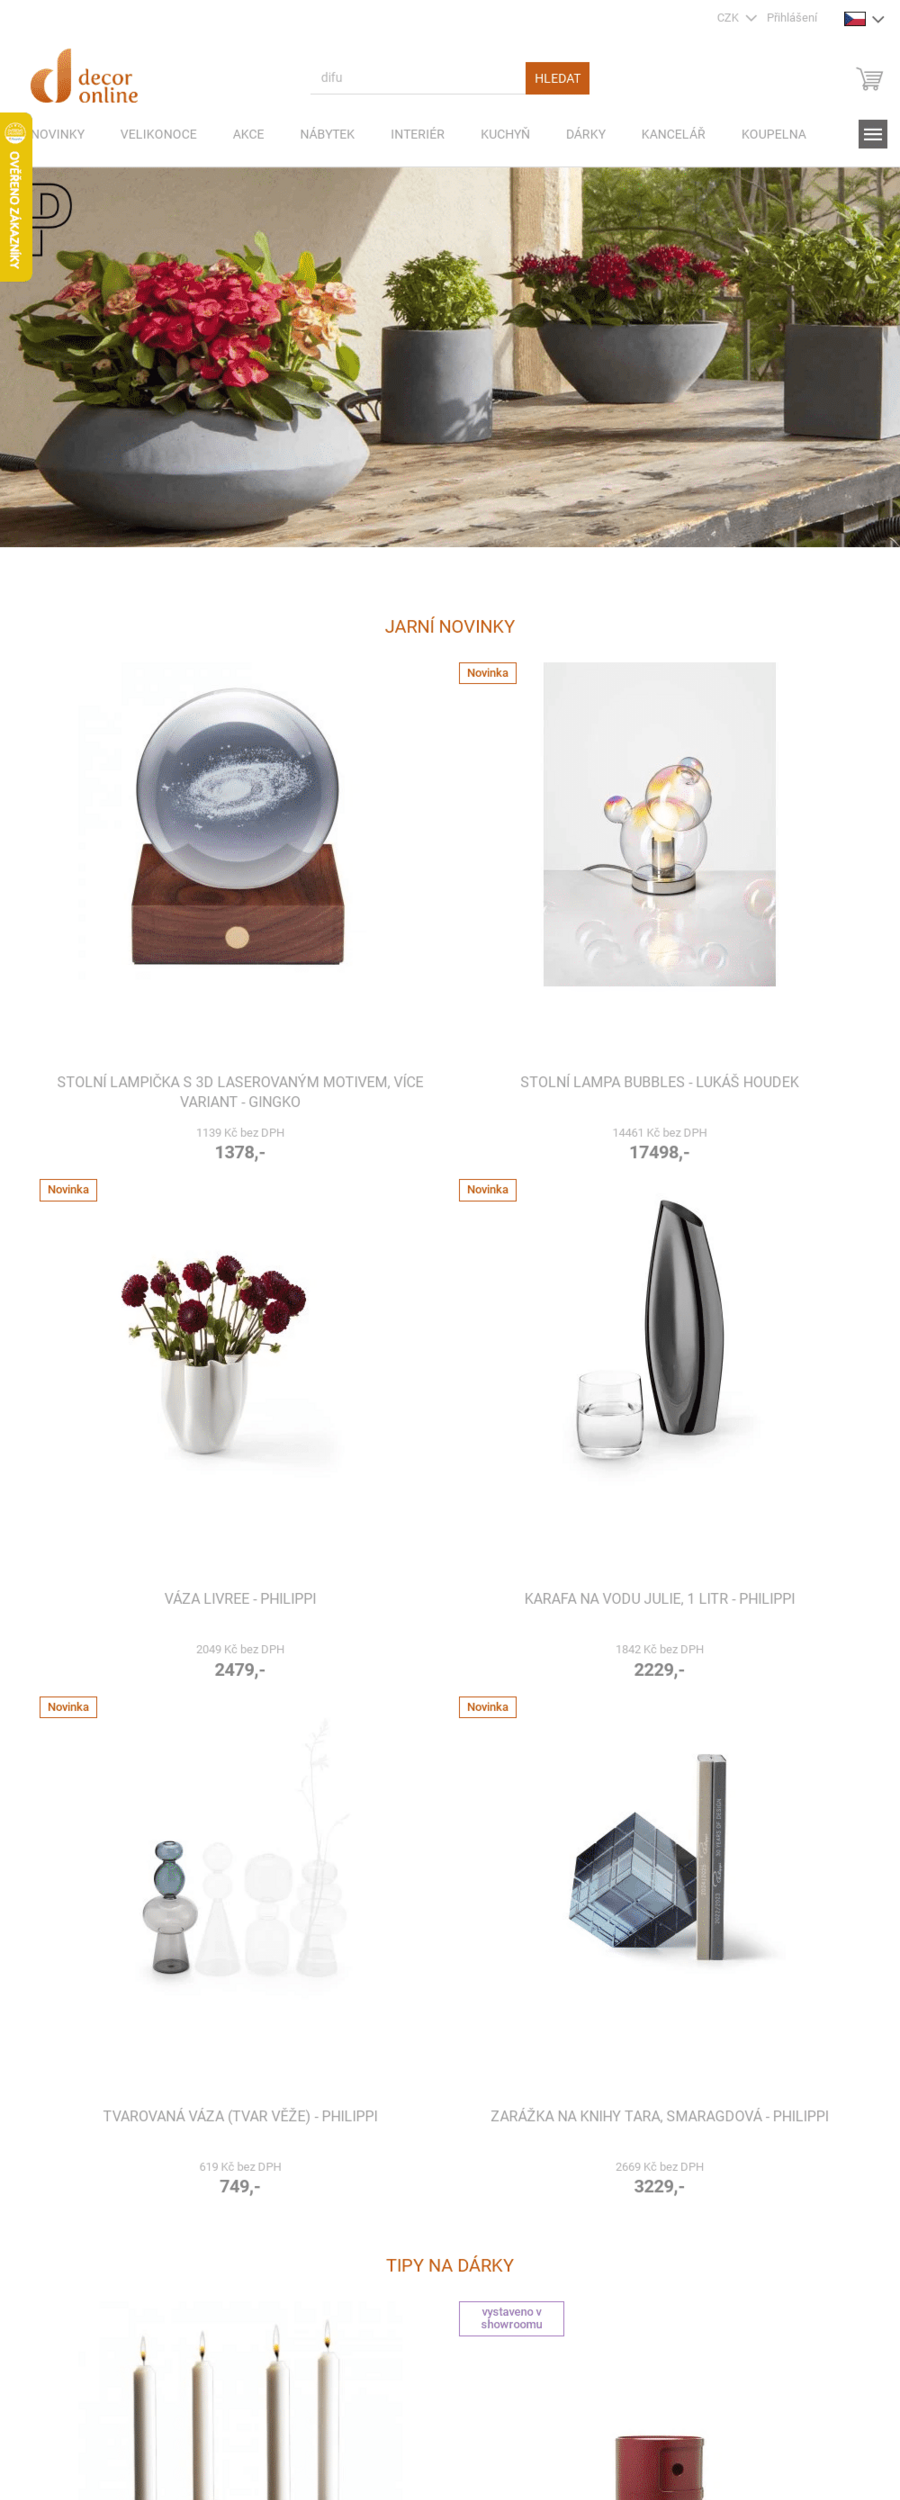Open the shopping cart icon
Viewport: 900px width, 2500px height.
[x=869, y=79]
